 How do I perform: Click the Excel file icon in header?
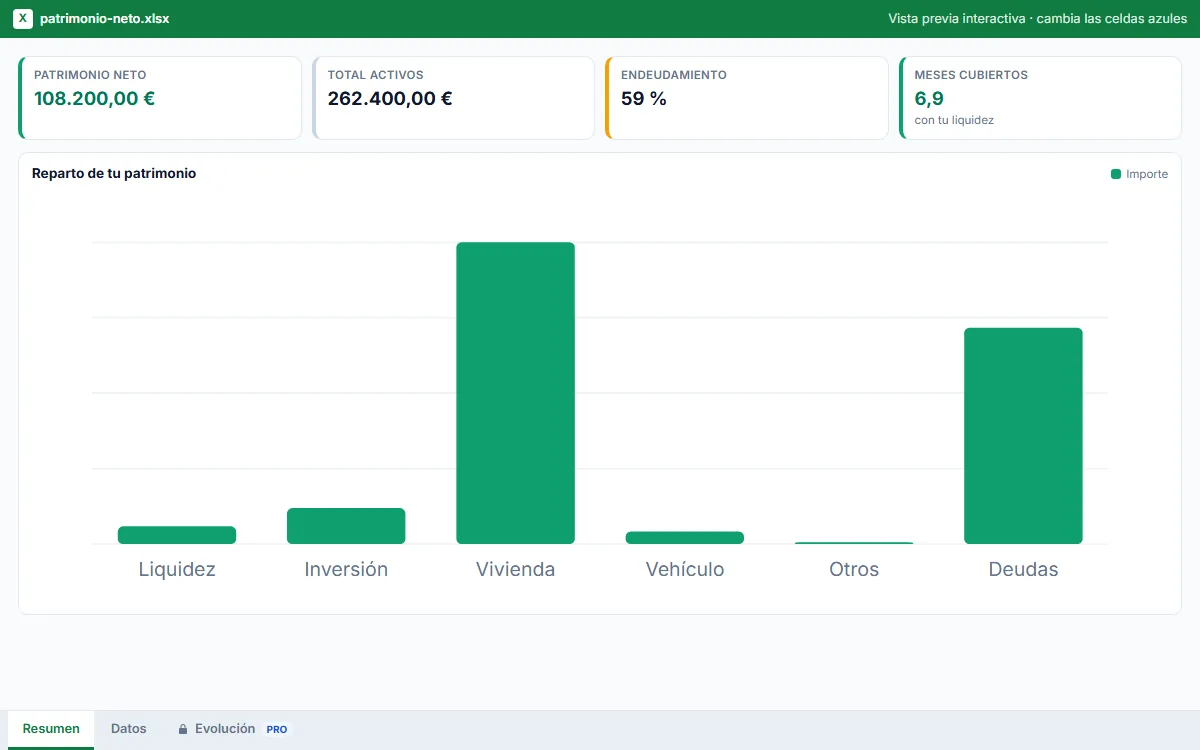[x=22, y=18]
